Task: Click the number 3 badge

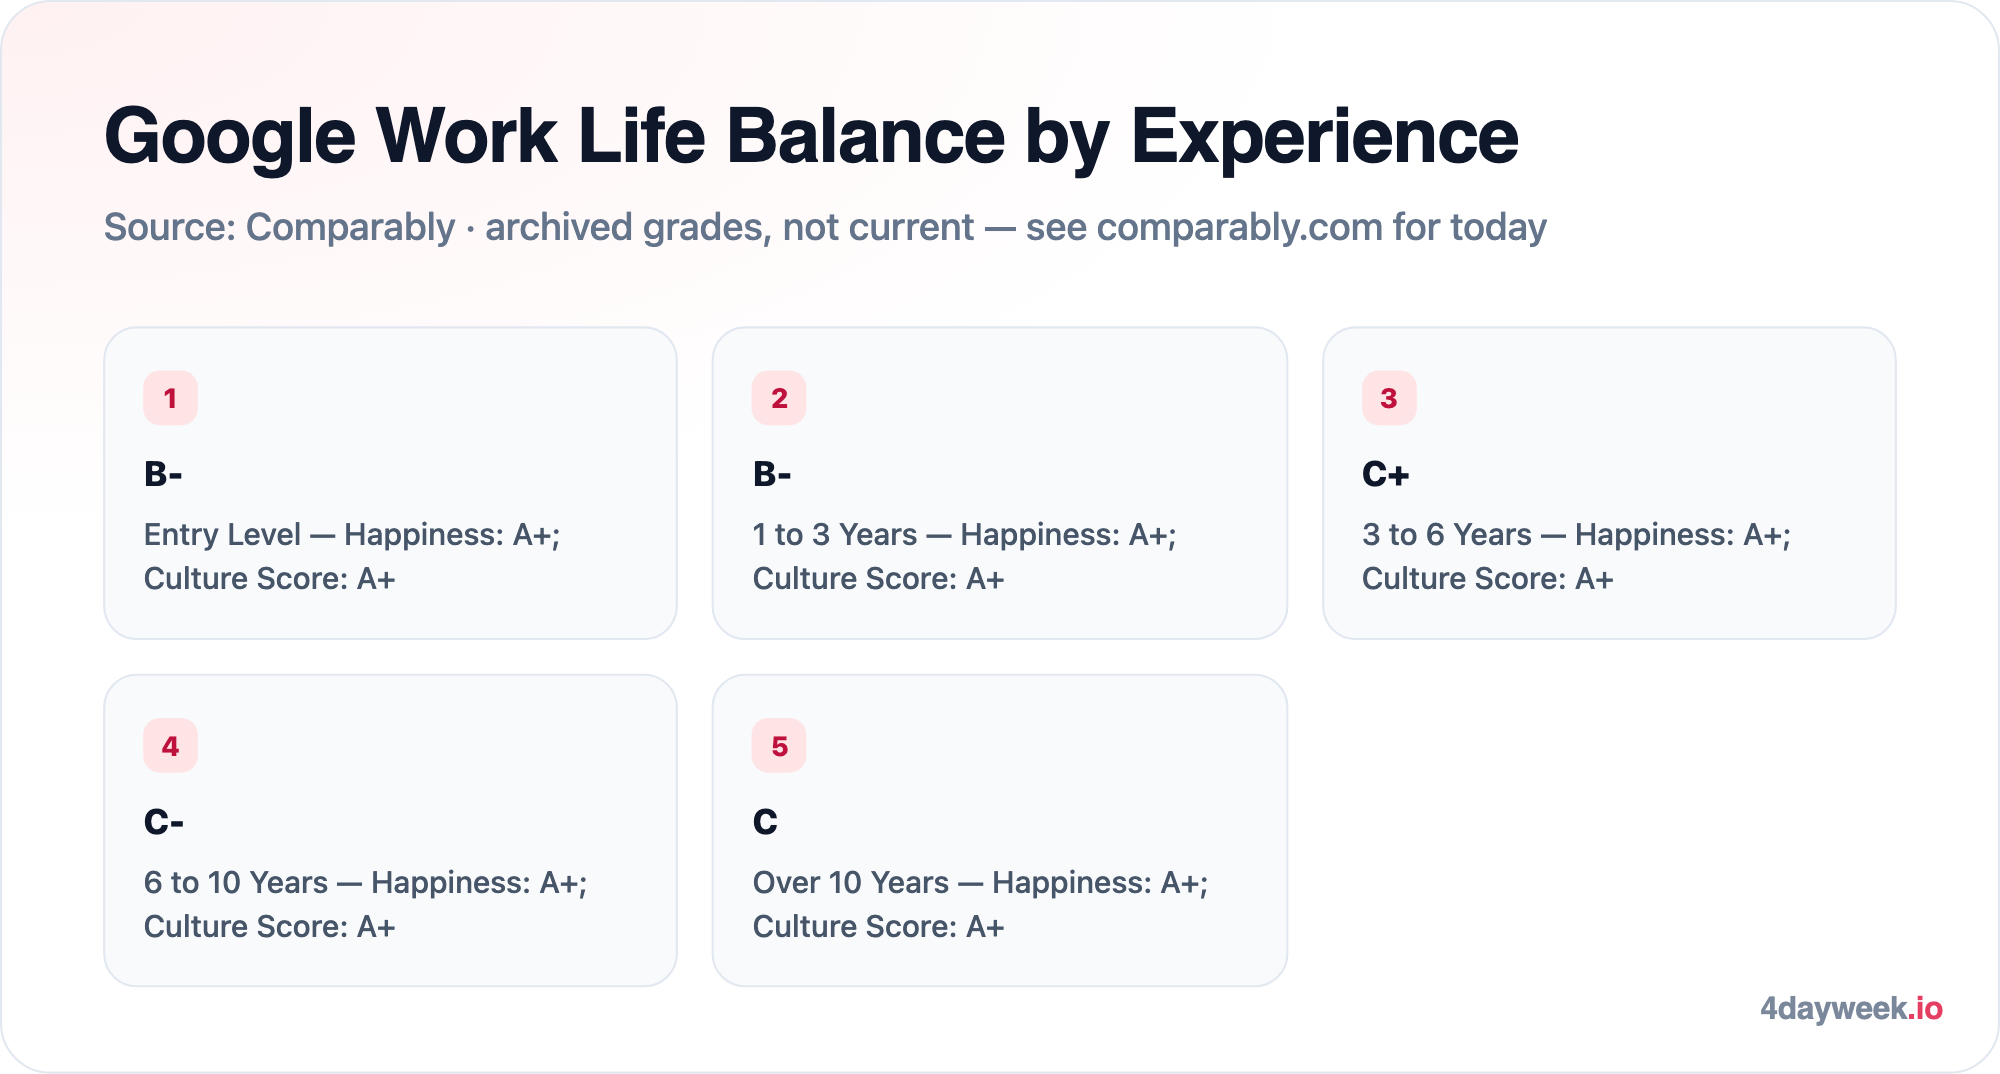Action: pyautogui.click(x=1389, y=398)
